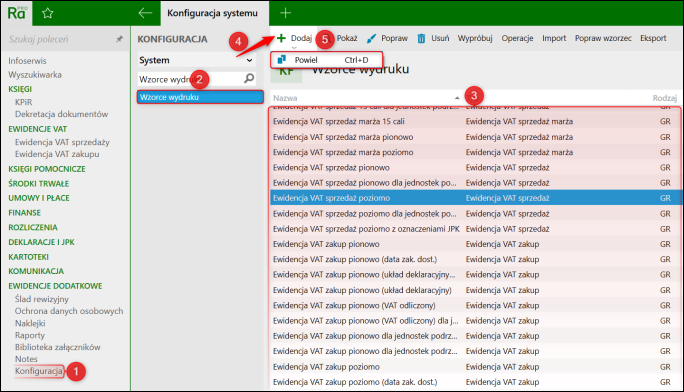Open Raporty in the sidebar
Viewport: 684px width, 392px height.
30,335
